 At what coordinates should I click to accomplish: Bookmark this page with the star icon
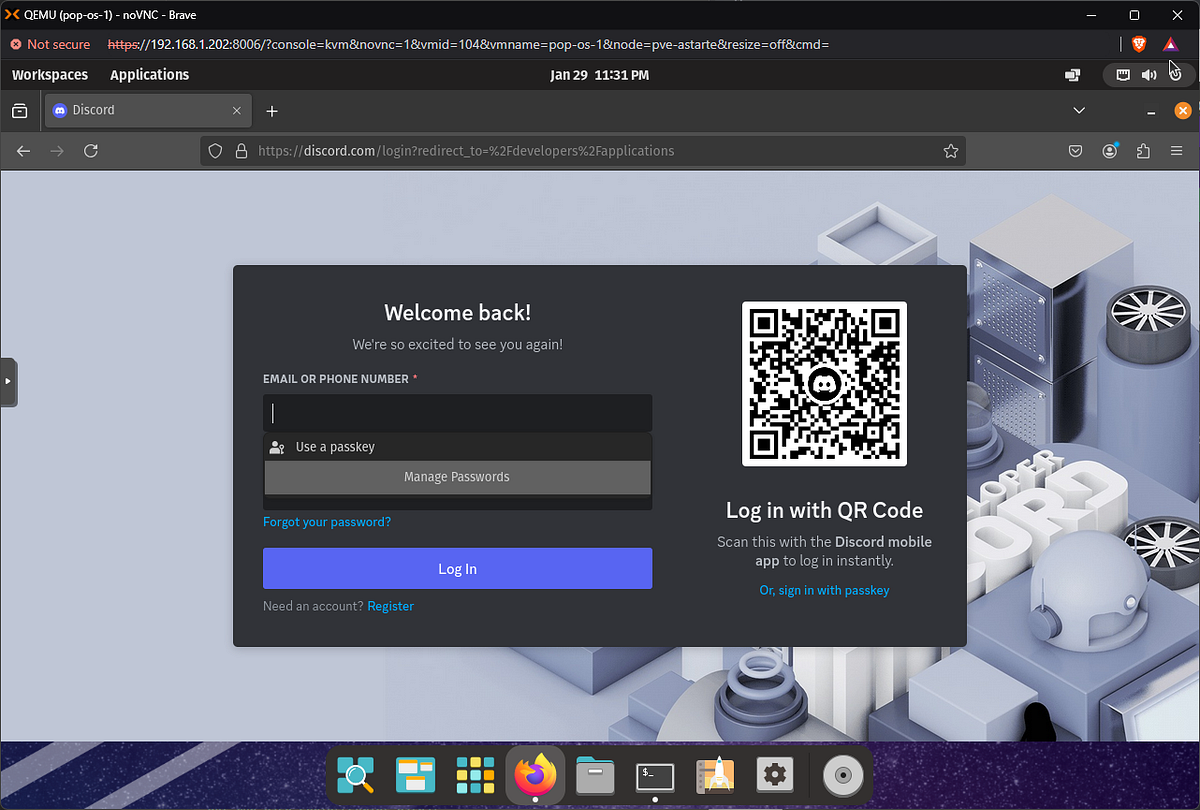951,151
